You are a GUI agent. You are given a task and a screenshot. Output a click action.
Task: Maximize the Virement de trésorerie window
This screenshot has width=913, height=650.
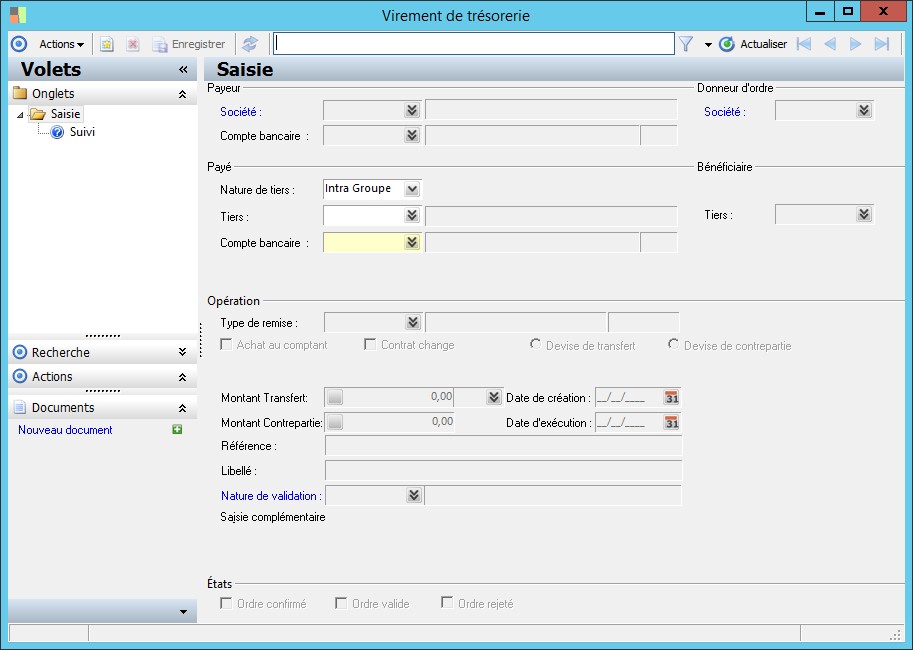point(848,11)
